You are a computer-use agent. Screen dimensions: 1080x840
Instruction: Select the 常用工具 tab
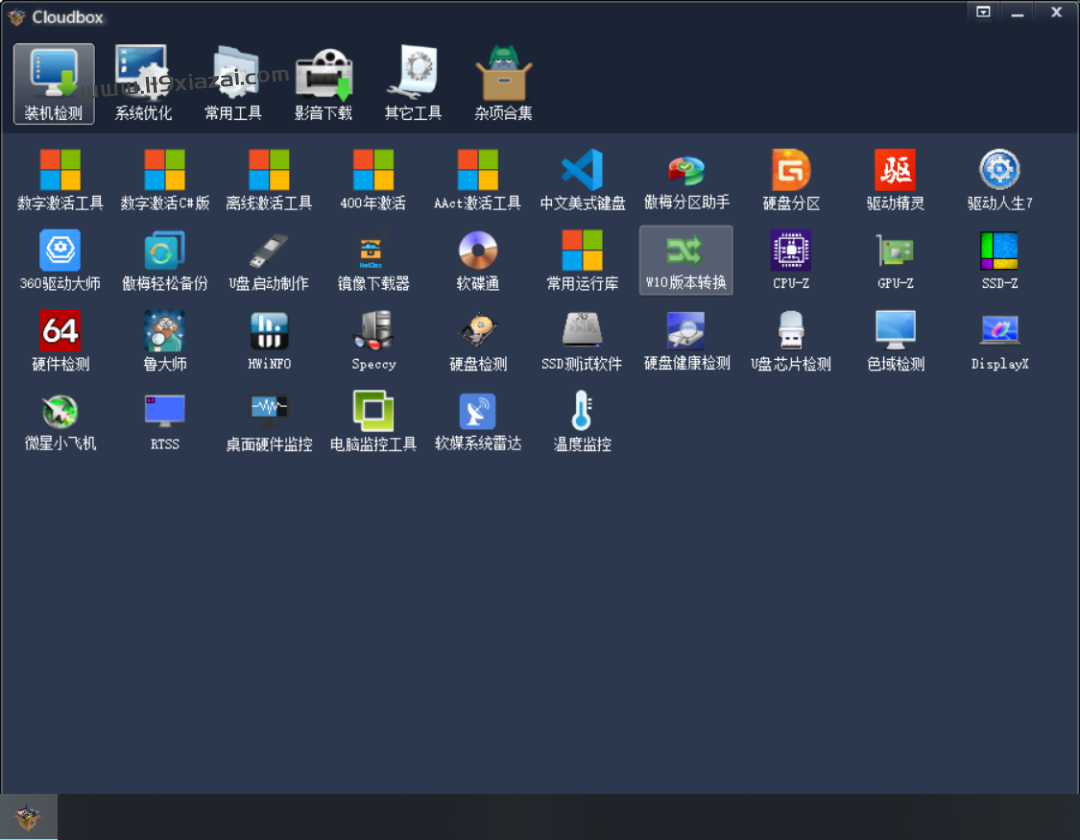pos(233,84)
